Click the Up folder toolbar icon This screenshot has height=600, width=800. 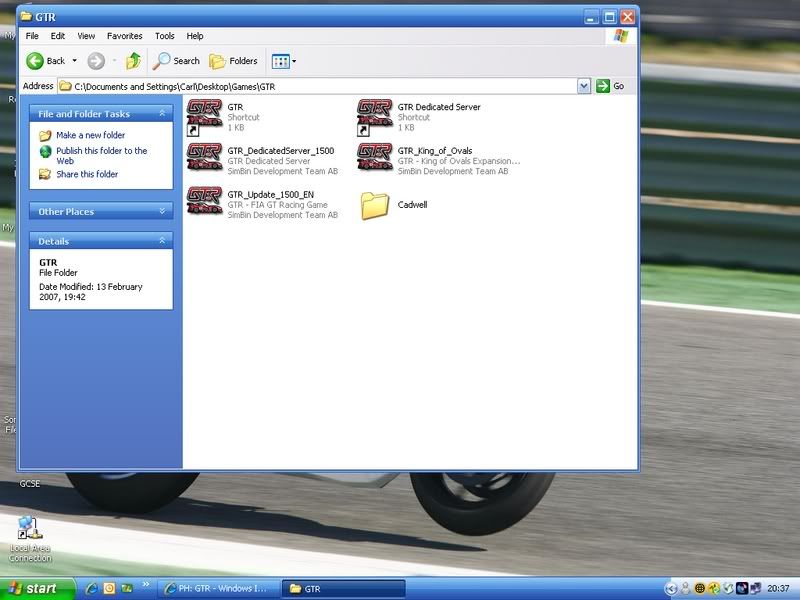[x=133, y=61]
